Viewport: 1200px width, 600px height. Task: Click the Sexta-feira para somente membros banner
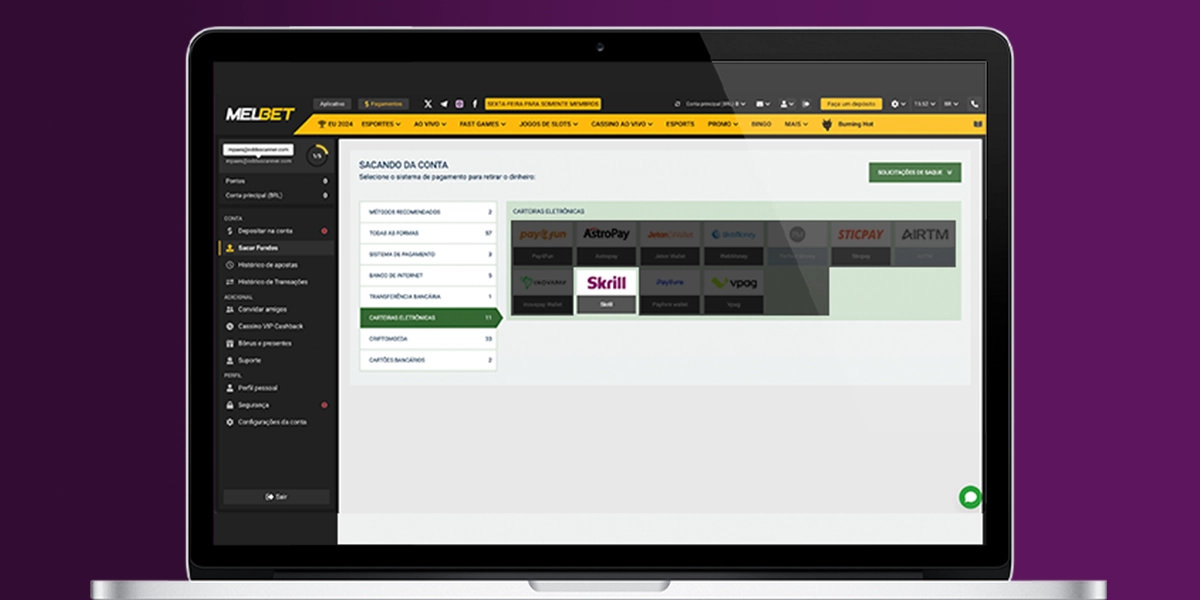543,104
